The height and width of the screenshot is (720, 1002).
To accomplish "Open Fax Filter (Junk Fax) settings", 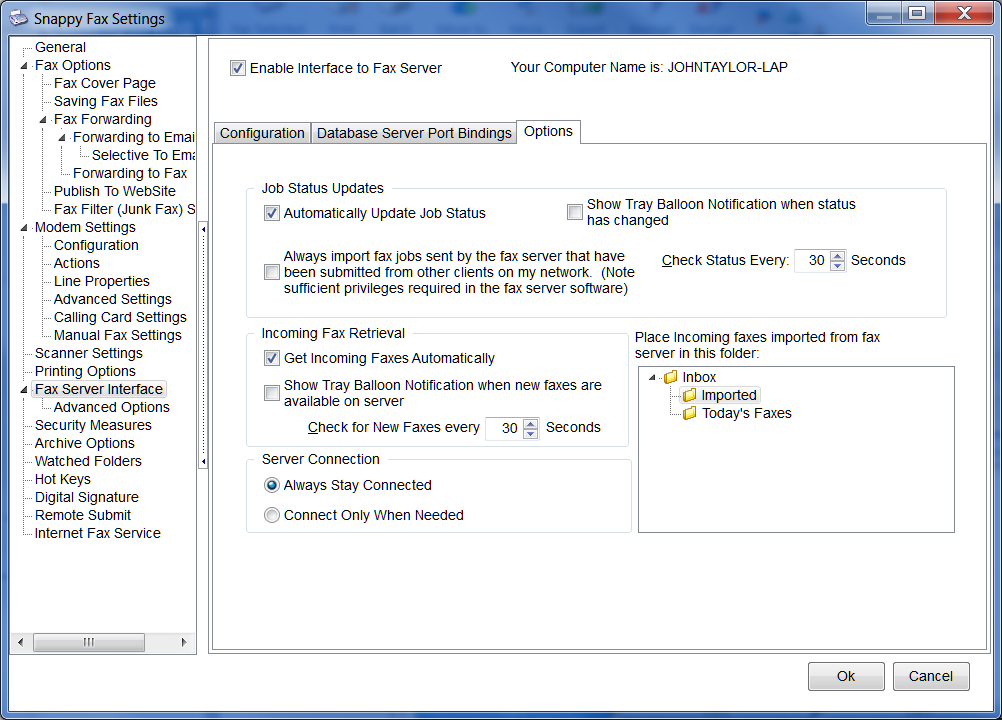I will pos(124,209).
